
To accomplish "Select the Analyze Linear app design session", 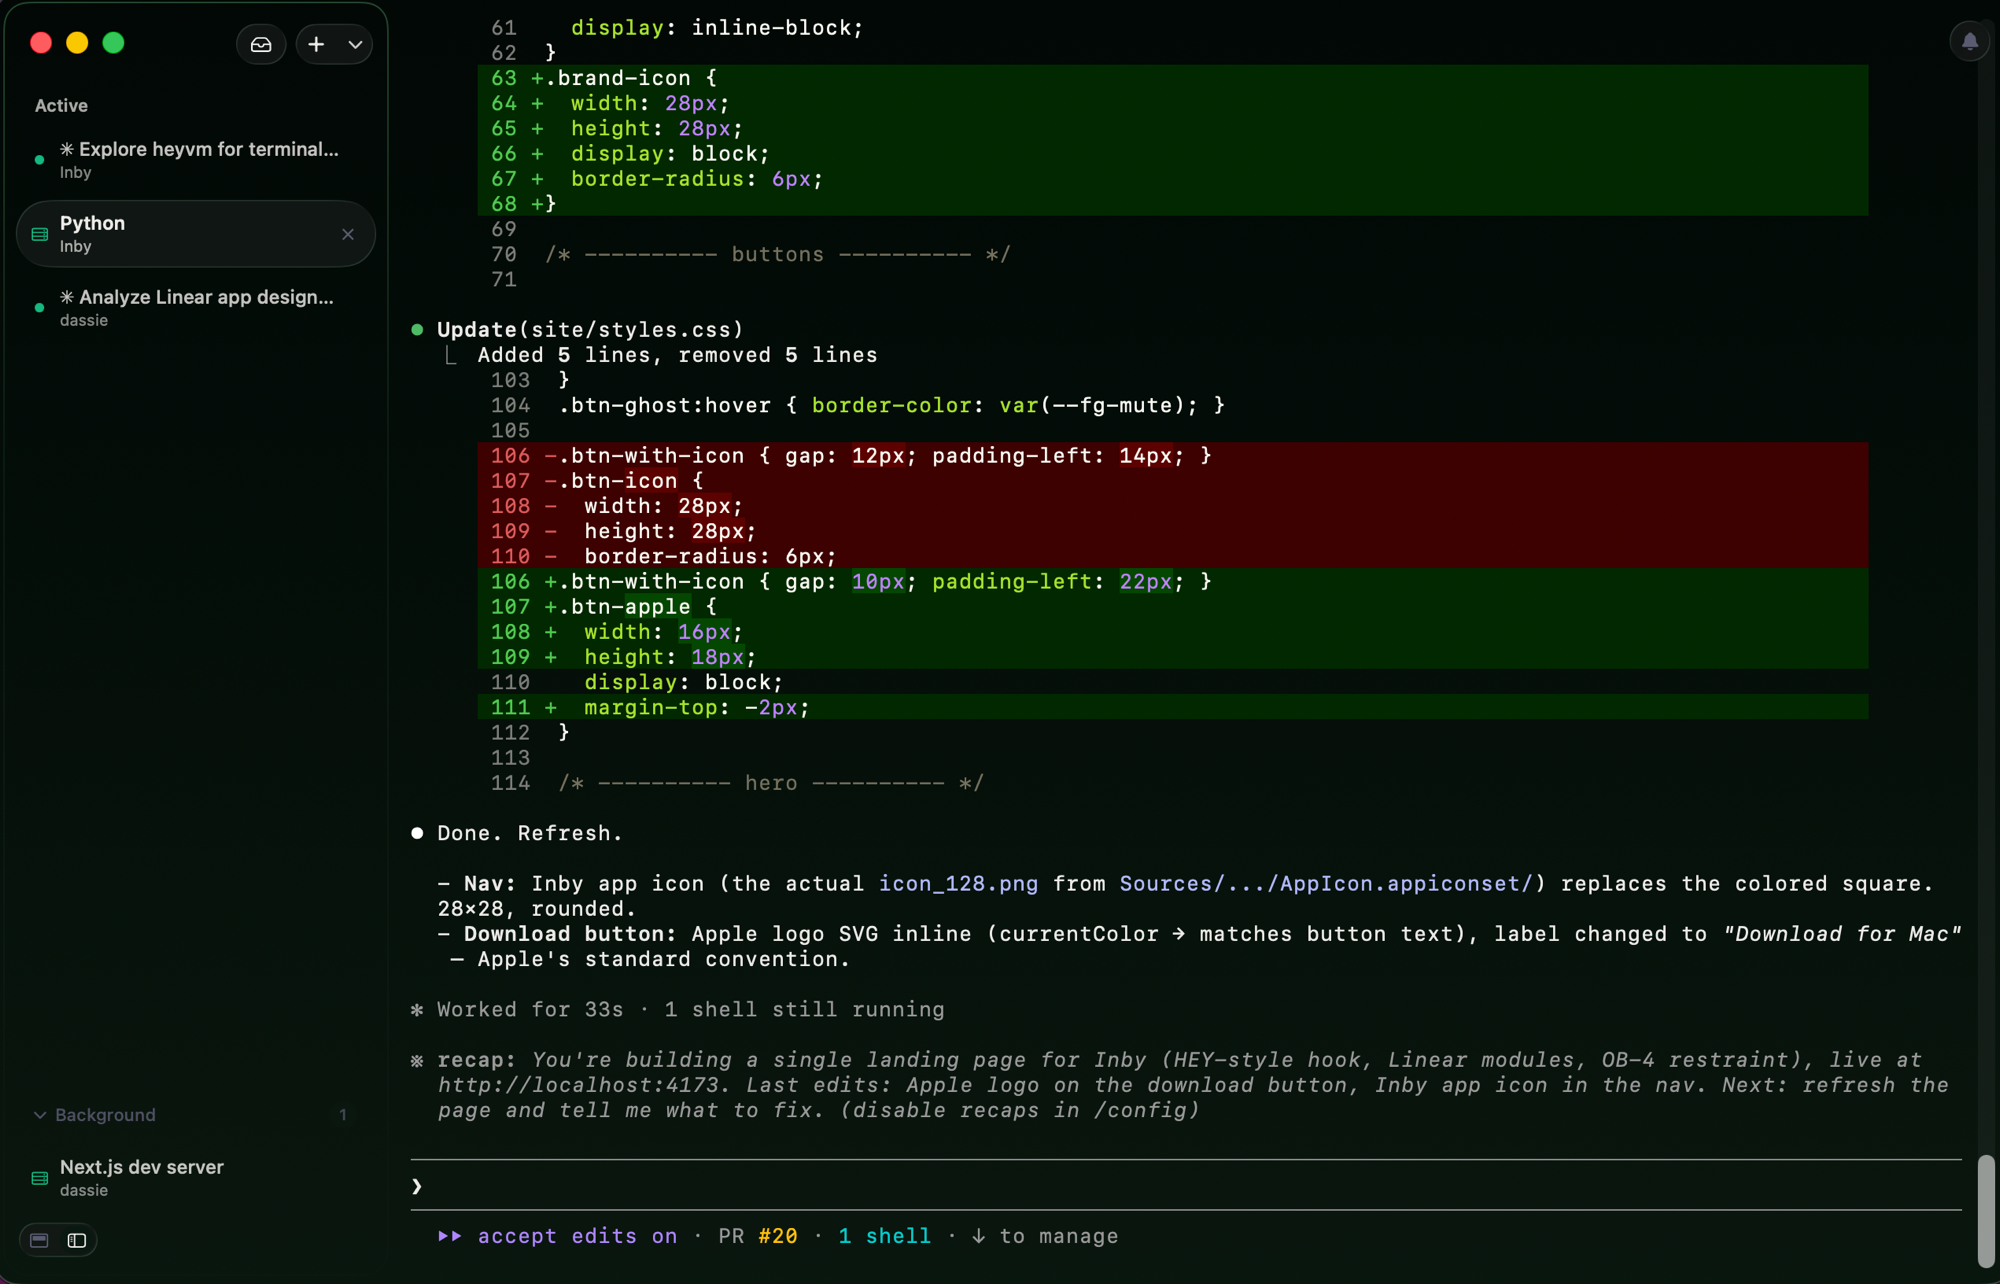I will click(196, 308).
